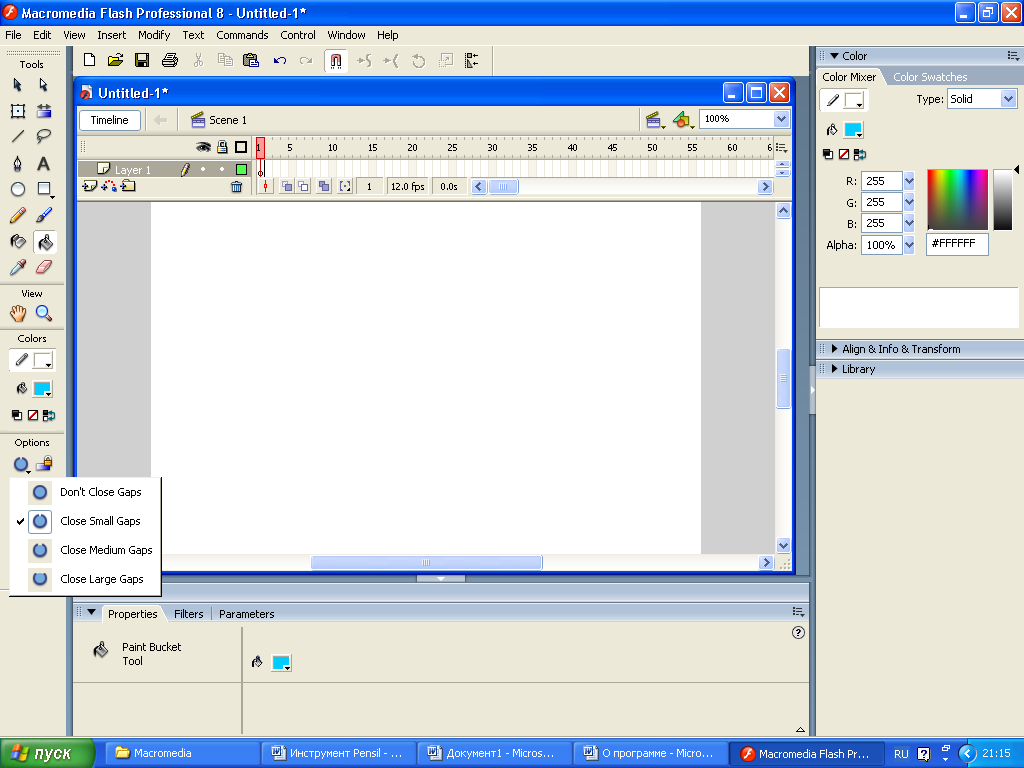1024x768 pixels.
Task: Click the Undo toolbar icon
Action: pos(280,61)
